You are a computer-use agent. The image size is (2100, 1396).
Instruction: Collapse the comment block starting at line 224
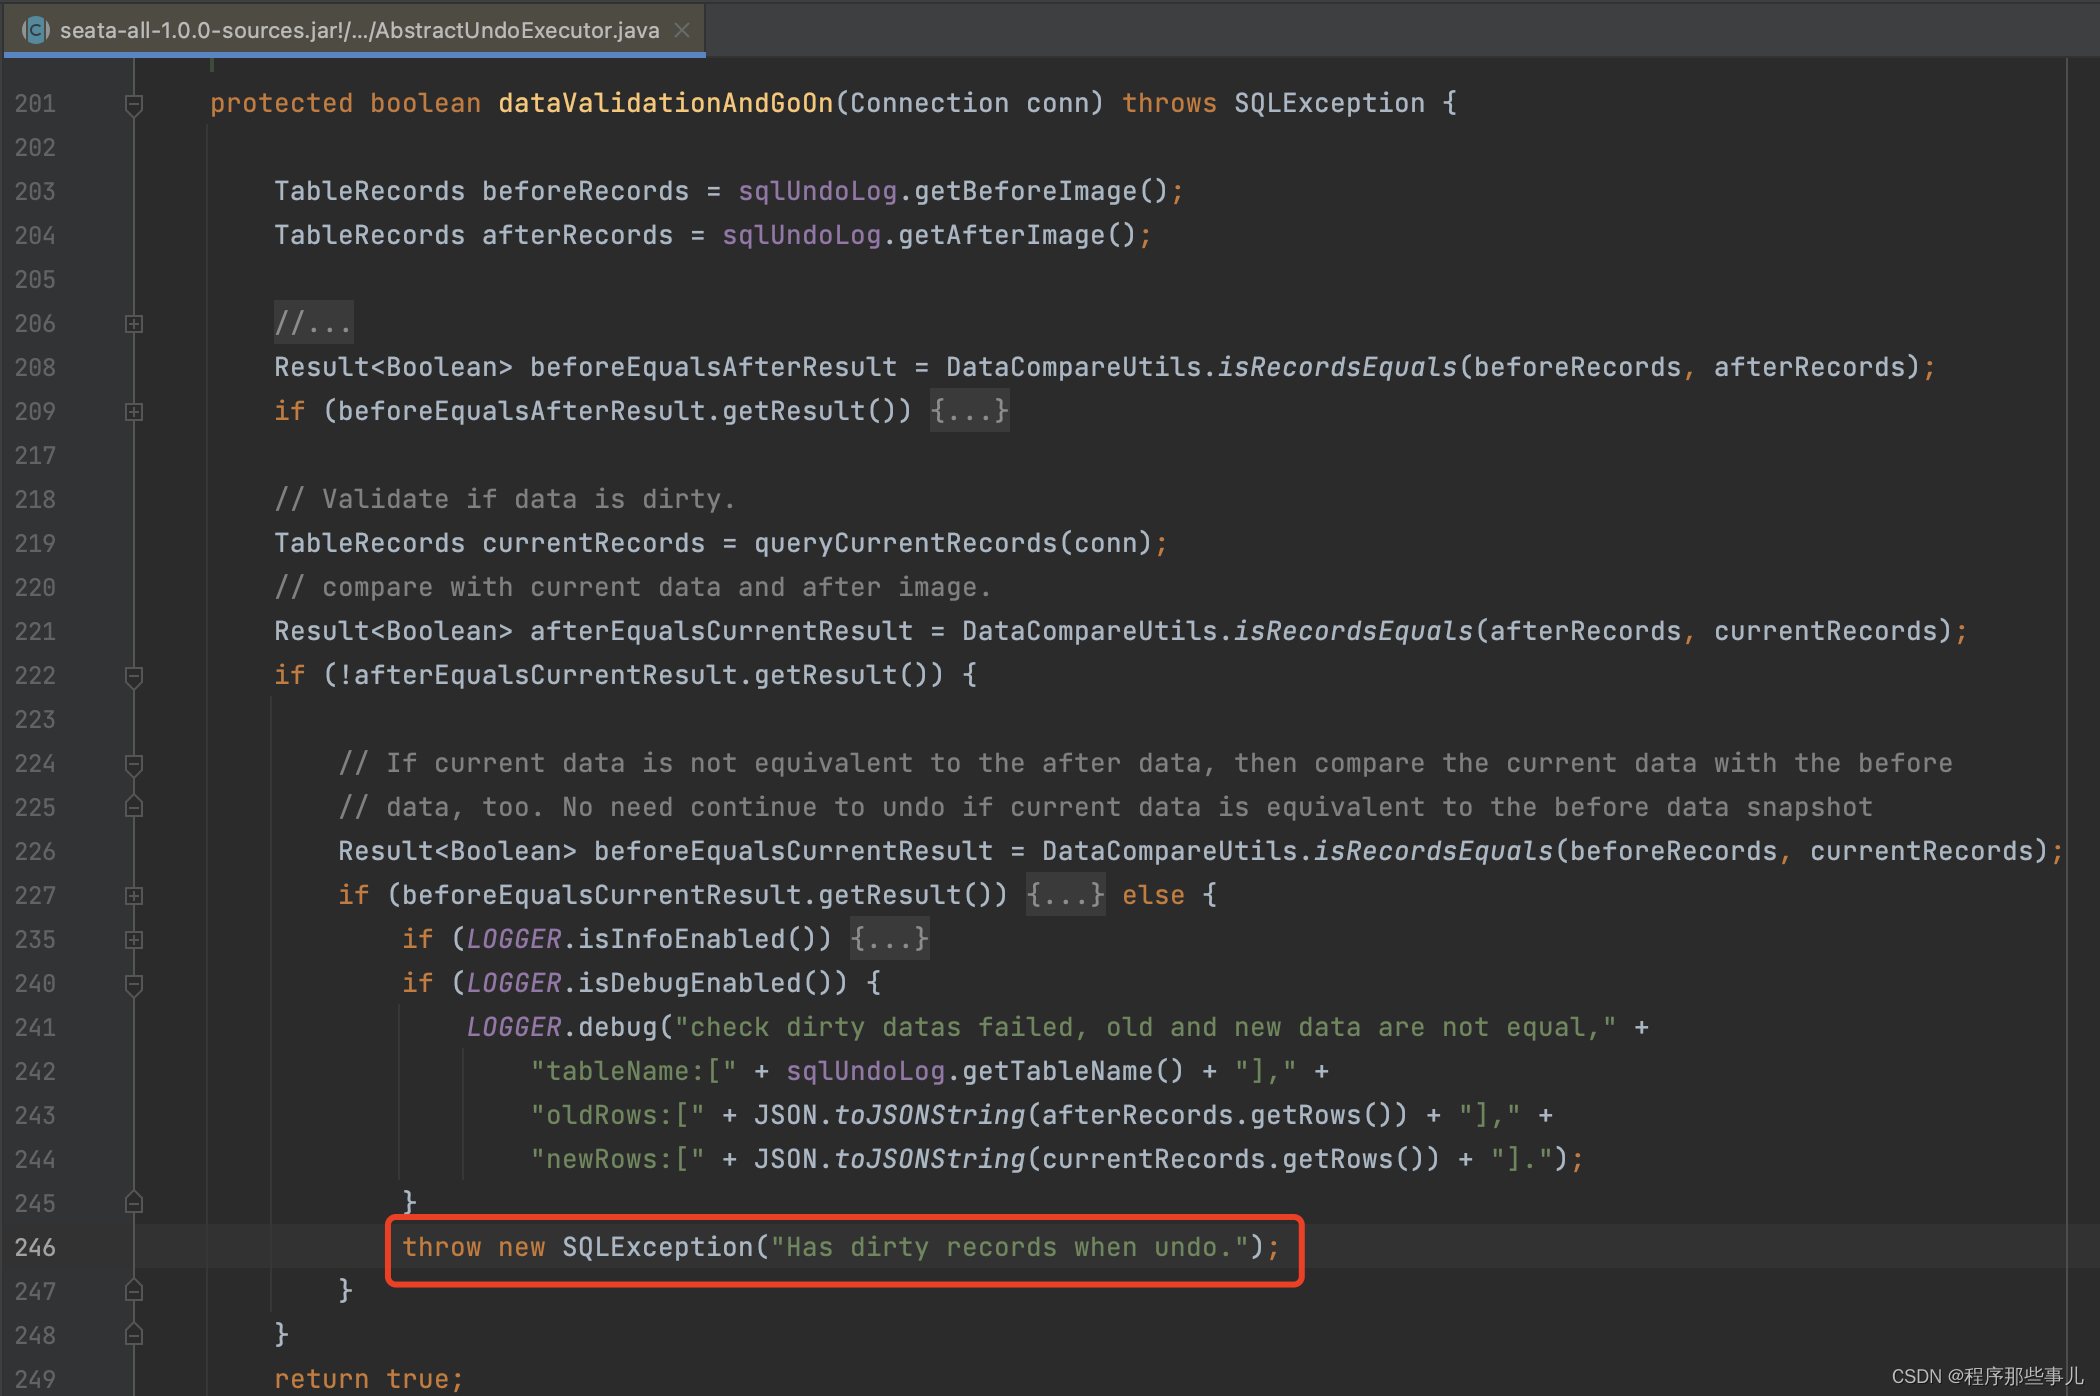pos(133,764)
